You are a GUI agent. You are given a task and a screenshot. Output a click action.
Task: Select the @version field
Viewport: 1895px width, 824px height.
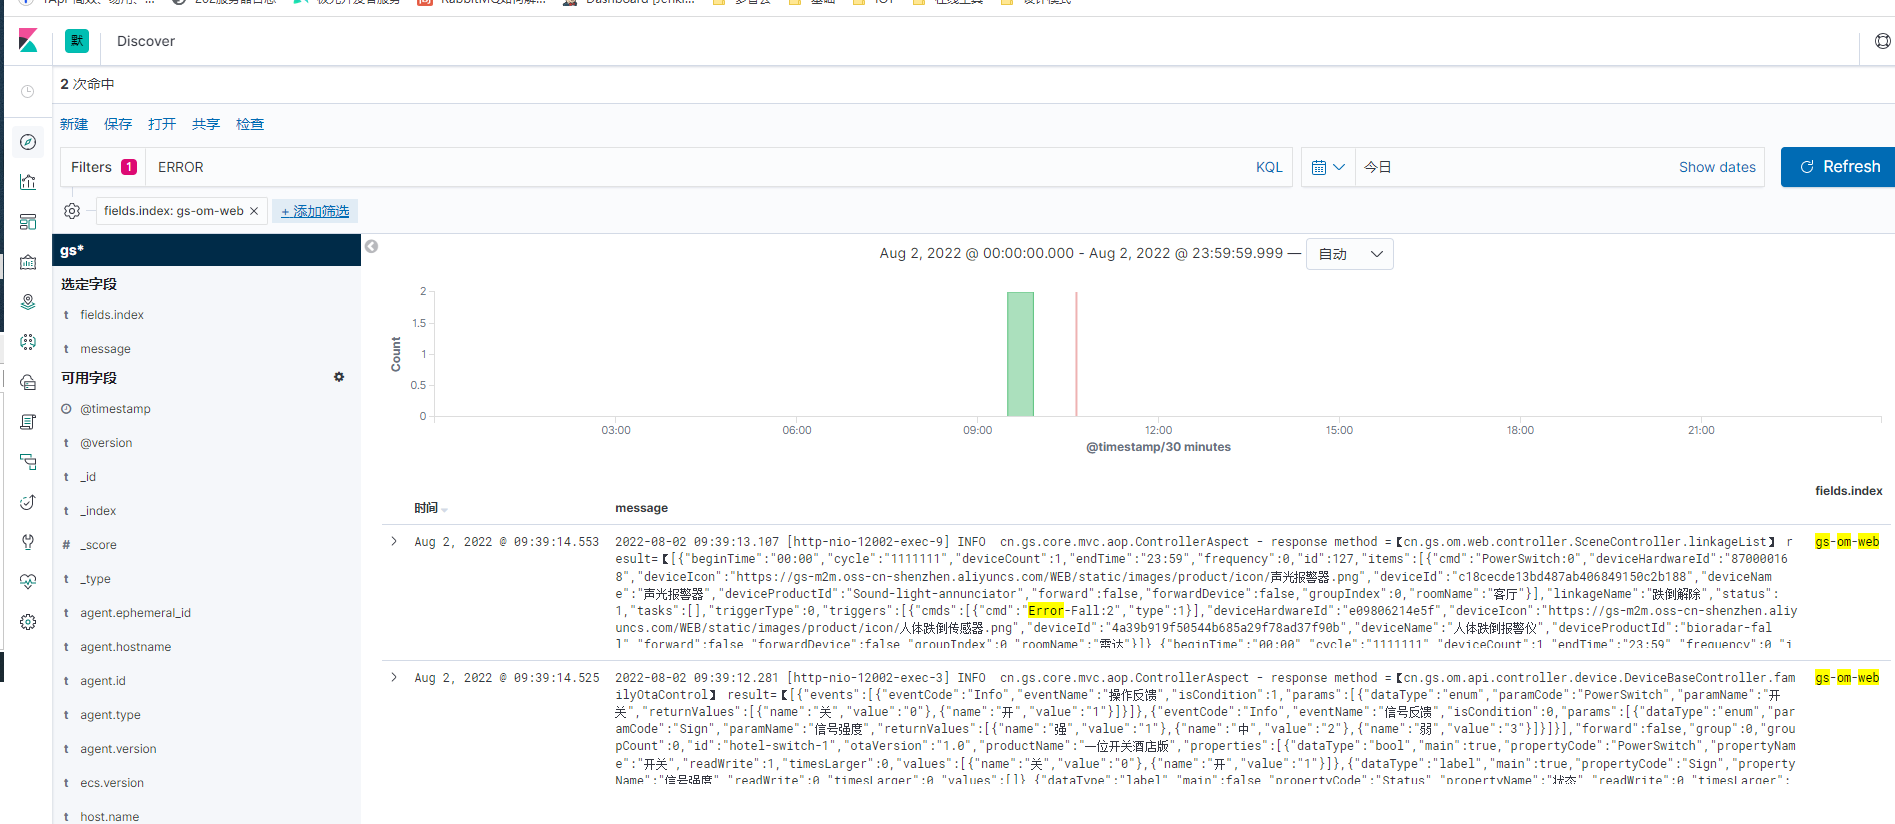[106, 443]
